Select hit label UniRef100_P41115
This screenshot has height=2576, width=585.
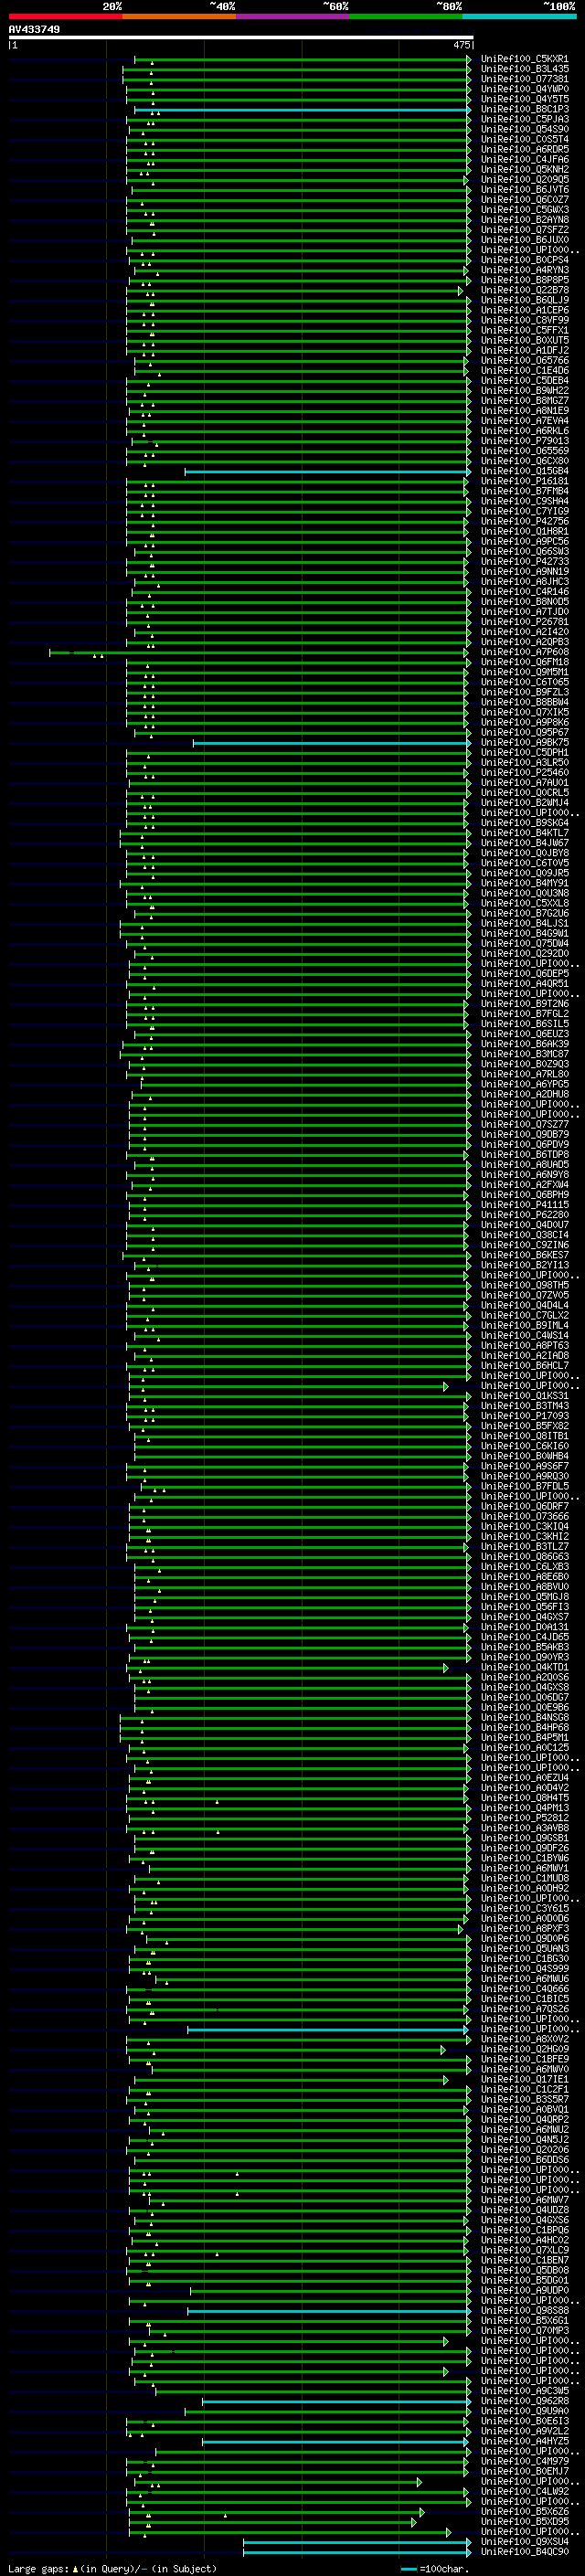pyautogui.click(x=524, y=1205)
